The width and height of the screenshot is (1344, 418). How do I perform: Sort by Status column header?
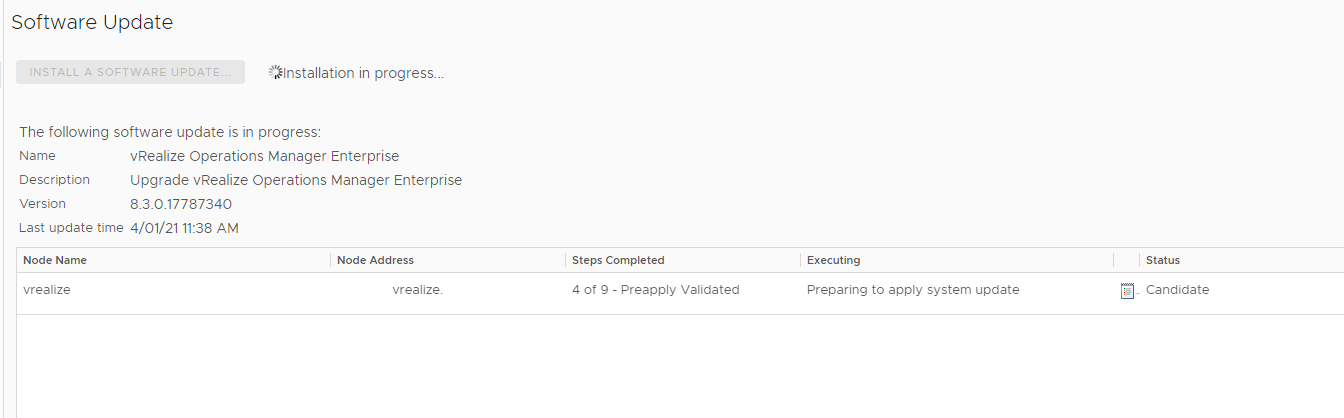(1163, 260)
